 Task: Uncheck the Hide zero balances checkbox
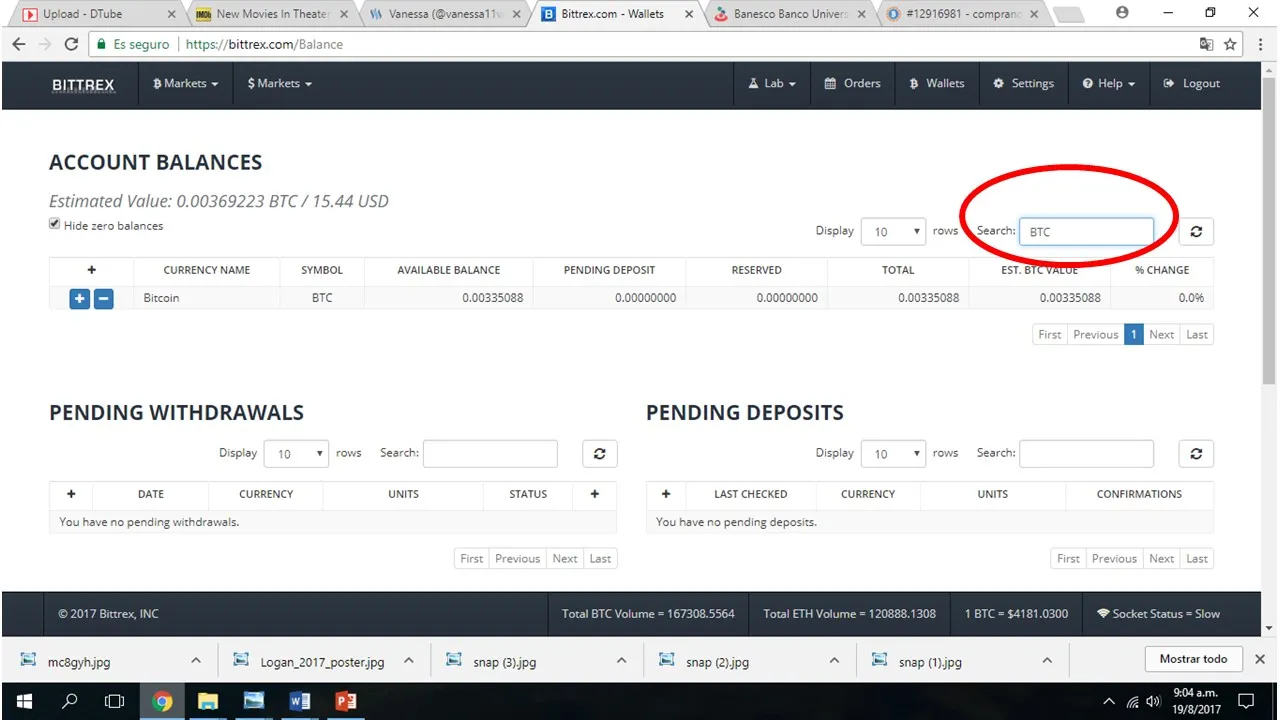55,225
